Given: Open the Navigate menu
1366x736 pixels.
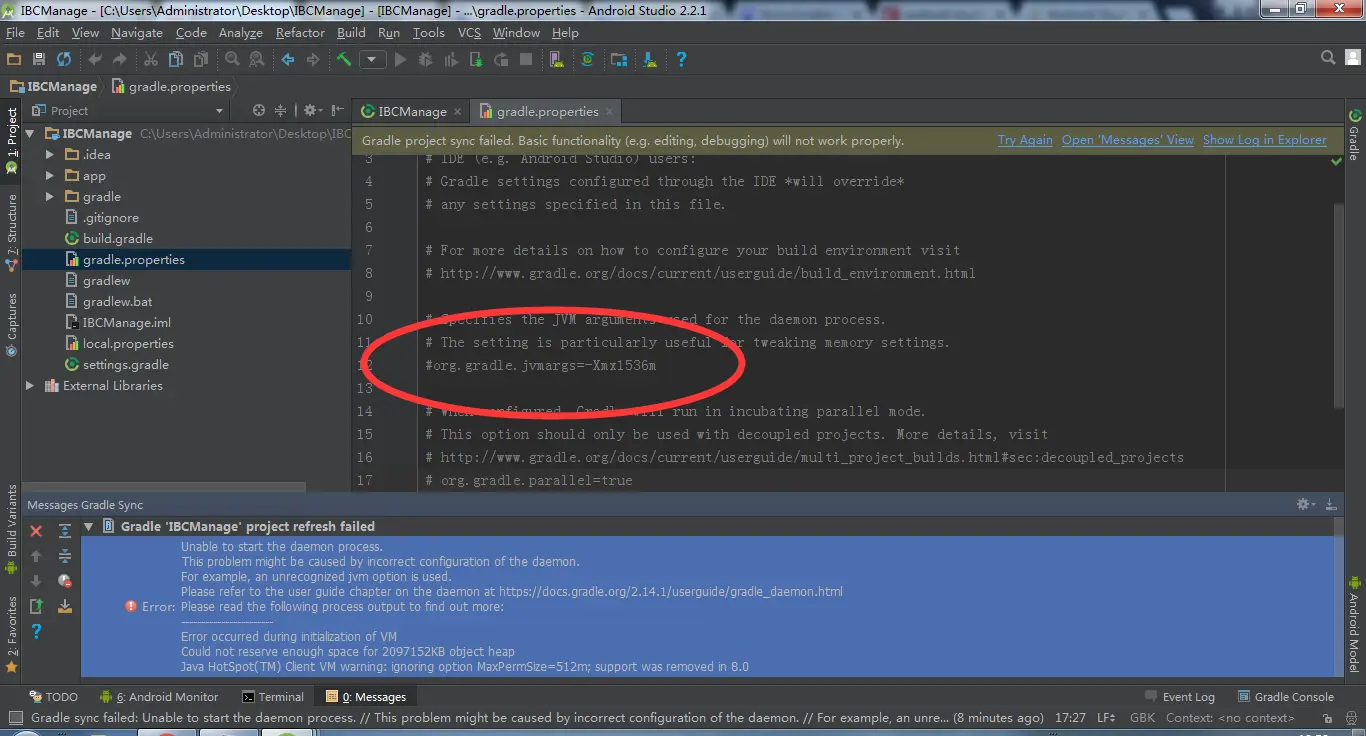Looking at the screenshot, I should tap(137, 33).
